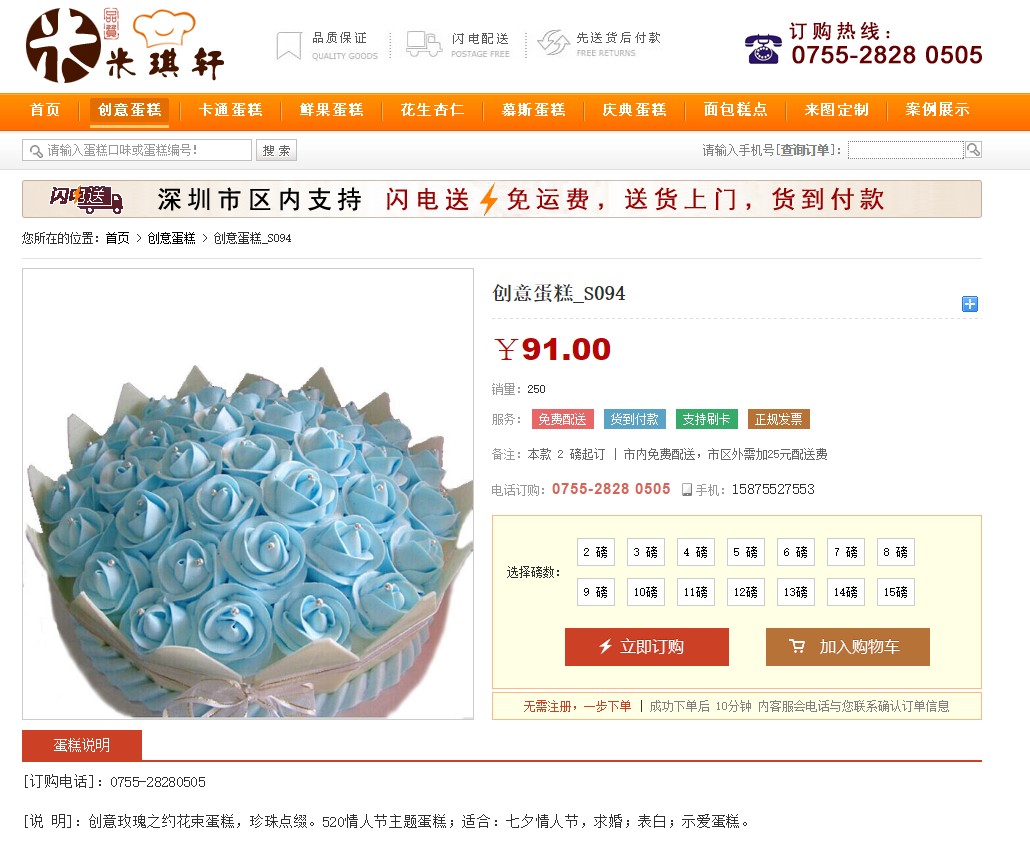This screenshot has width=1030, height=841.
Task: Click the order-lookup magnifier icon
Action: (973, 150)
